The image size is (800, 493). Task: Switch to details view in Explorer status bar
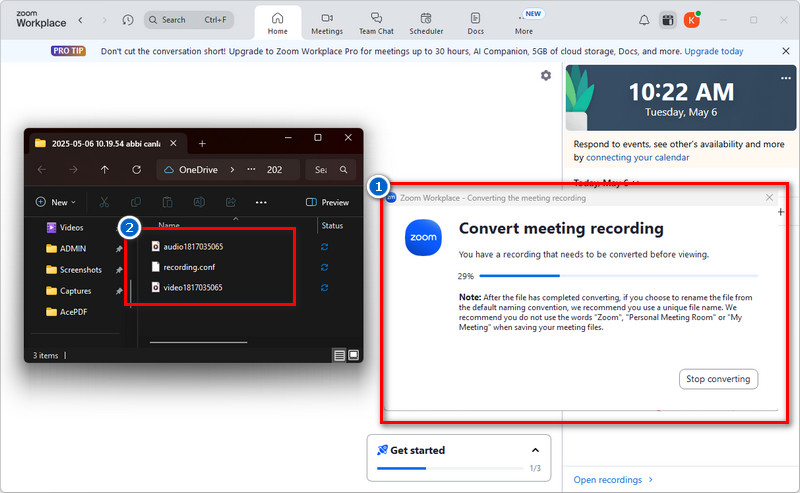coord(339,355)
